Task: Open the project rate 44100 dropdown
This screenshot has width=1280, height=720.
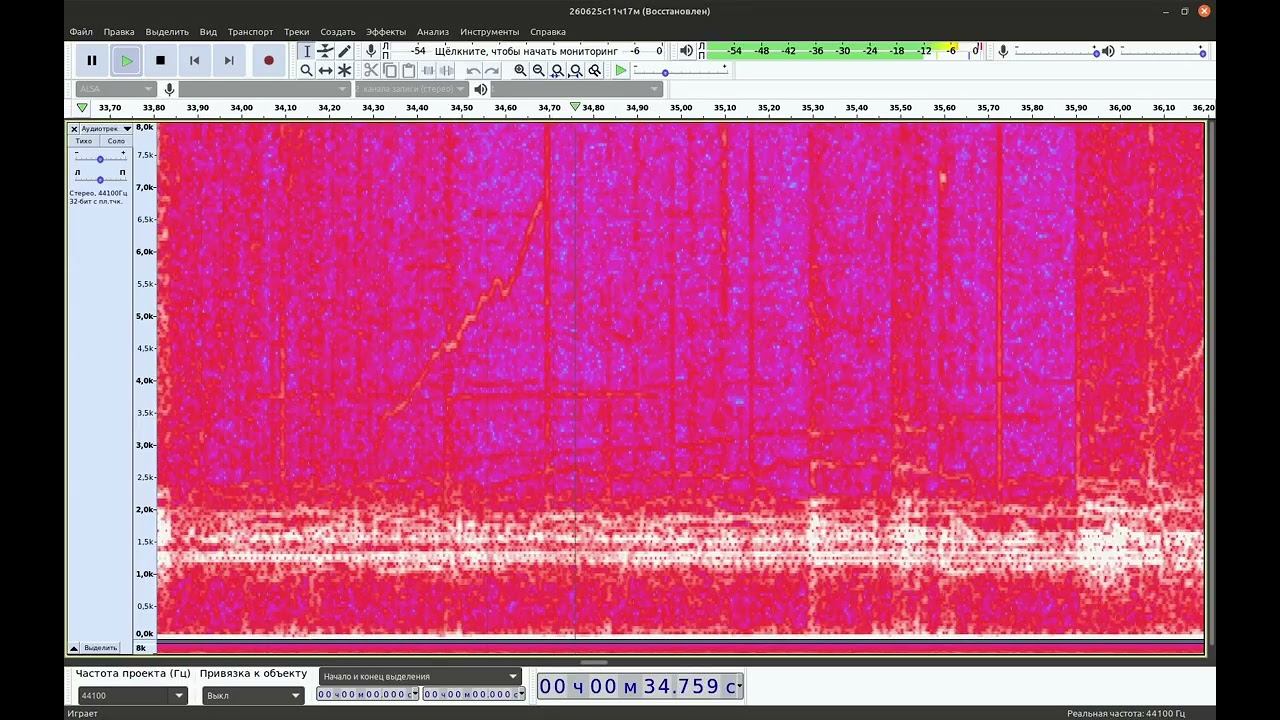Action: [132, 695]
